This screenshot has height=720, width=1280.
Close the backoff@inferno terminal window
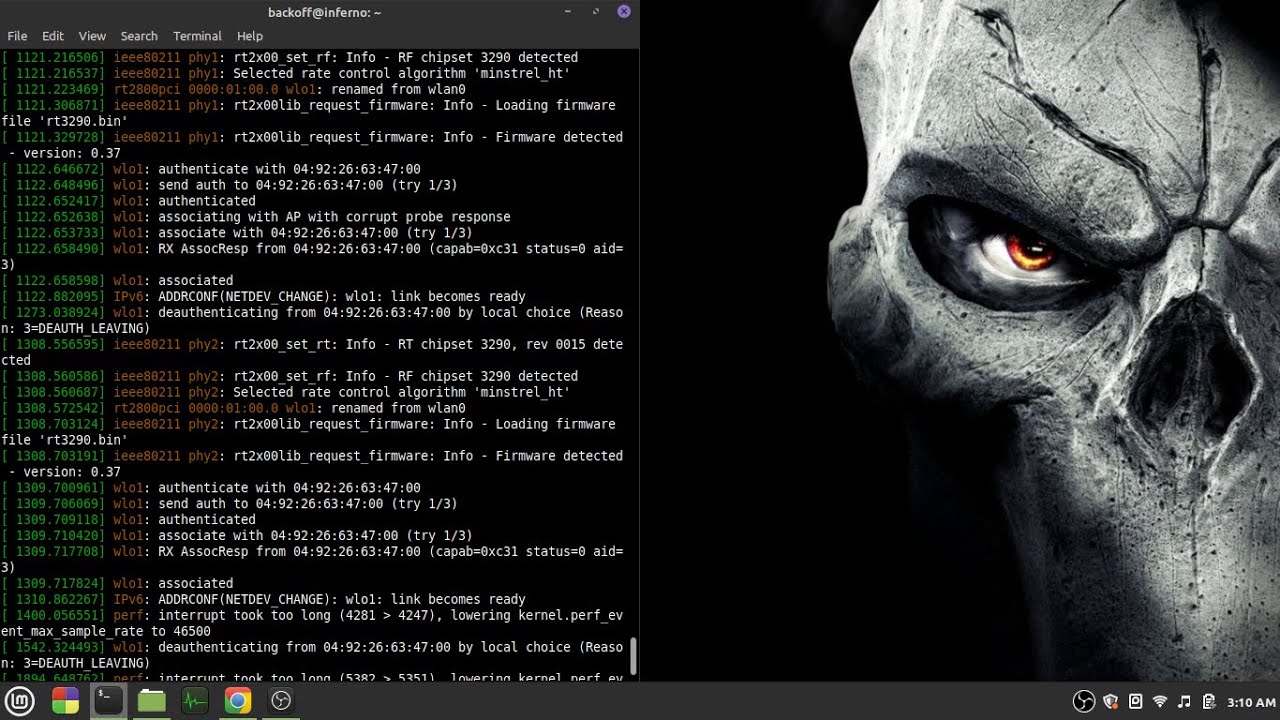(x=624, y=12)
